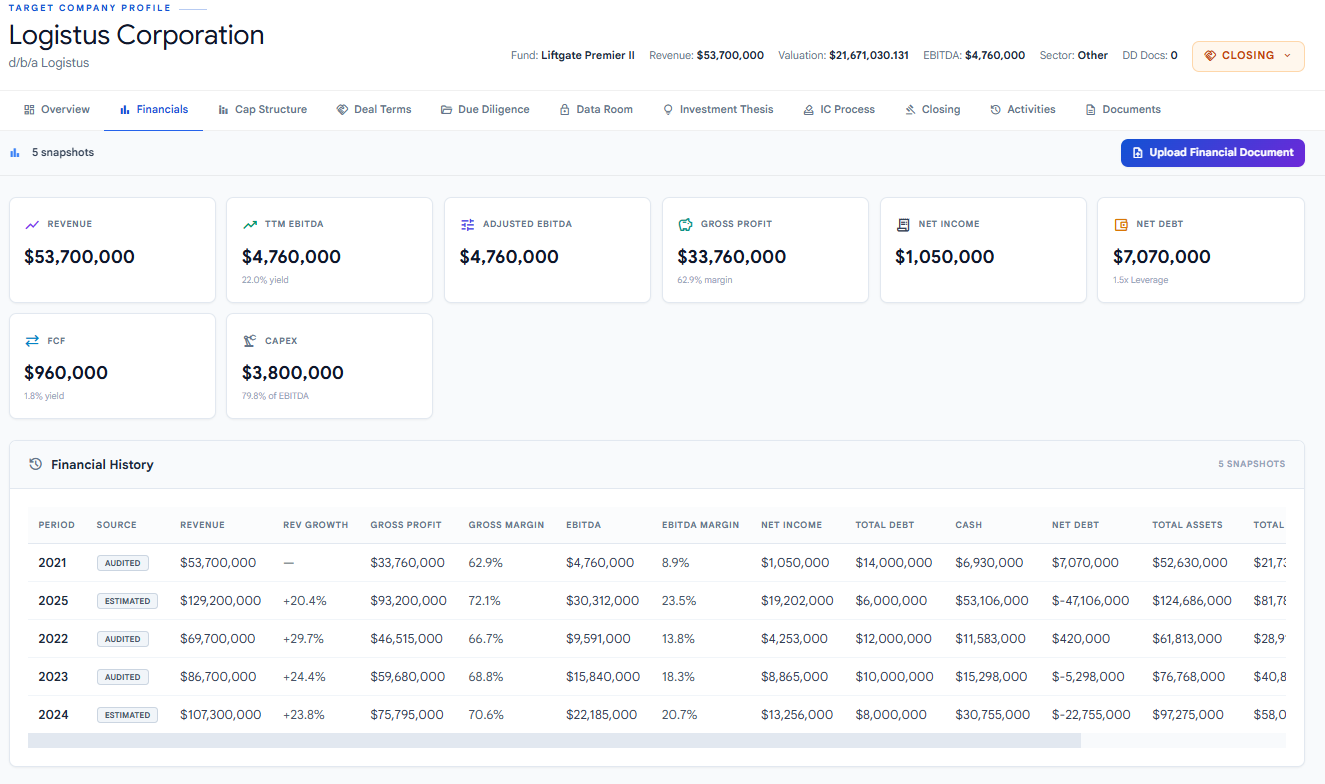Click the Fund name Liftgate Premier II

(x=588, y=56)
